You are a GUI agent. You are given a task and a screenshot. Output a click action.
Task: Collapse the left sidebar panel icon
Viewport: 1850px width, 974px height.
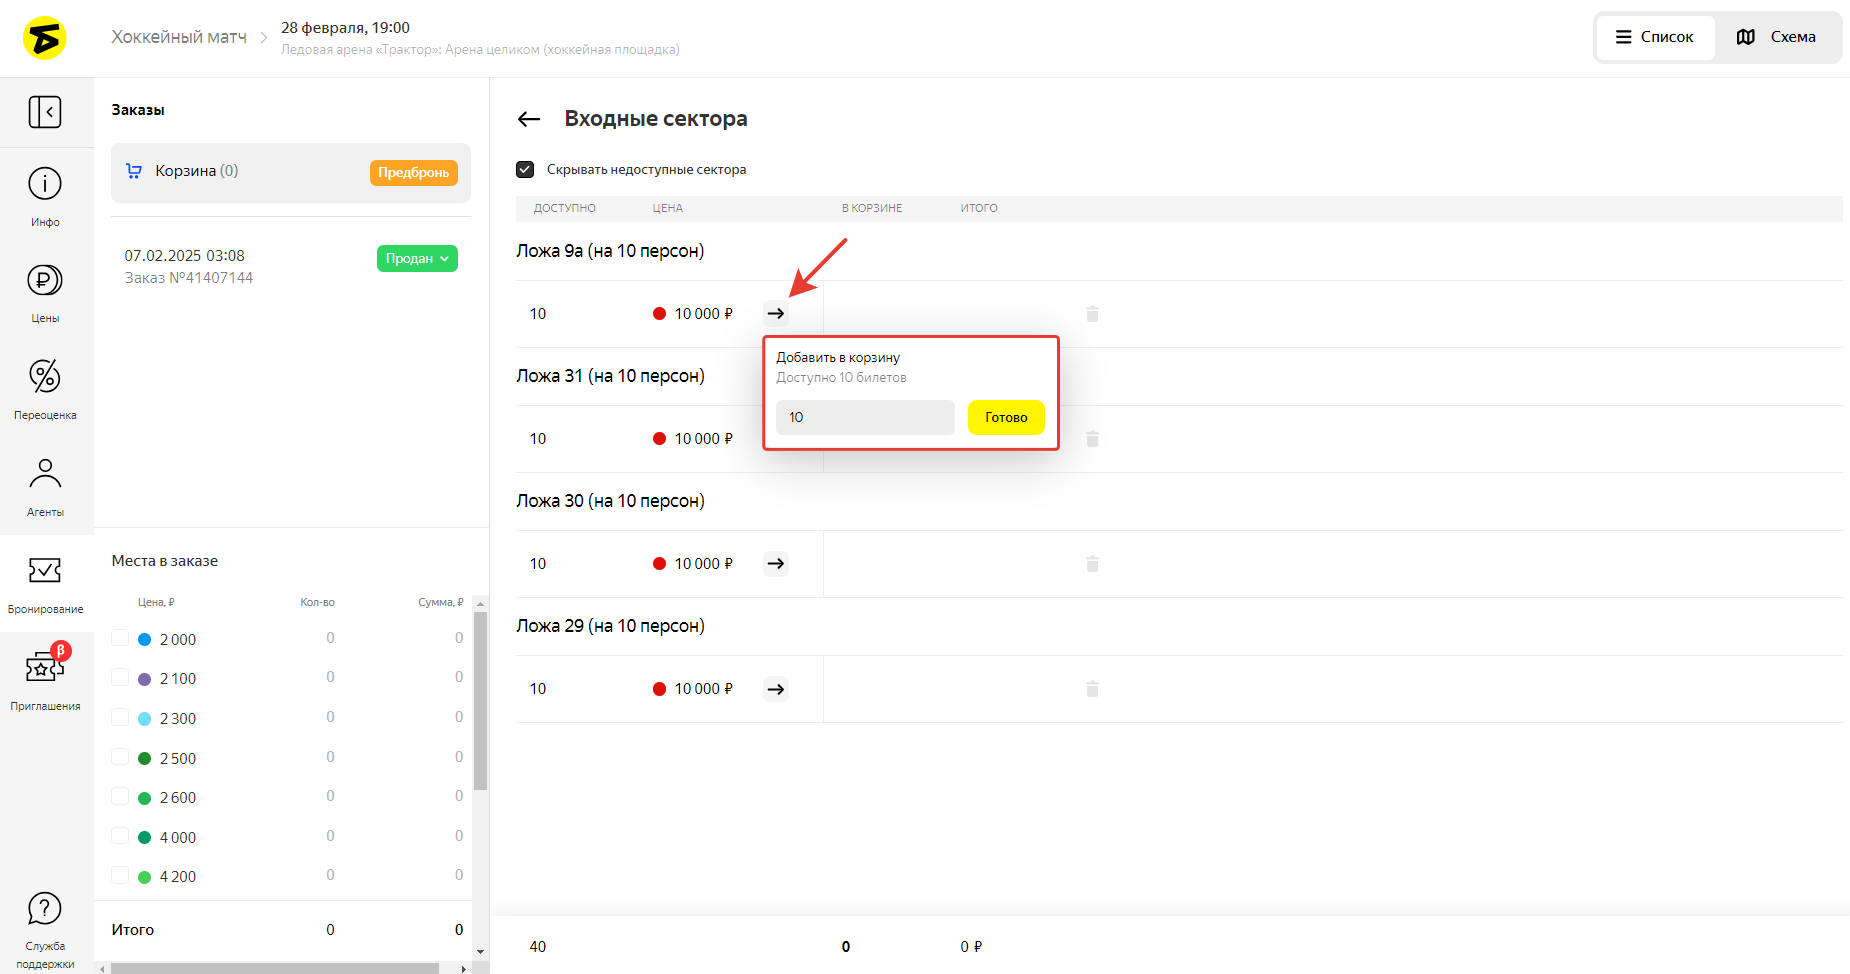click(x=45, y=112)
